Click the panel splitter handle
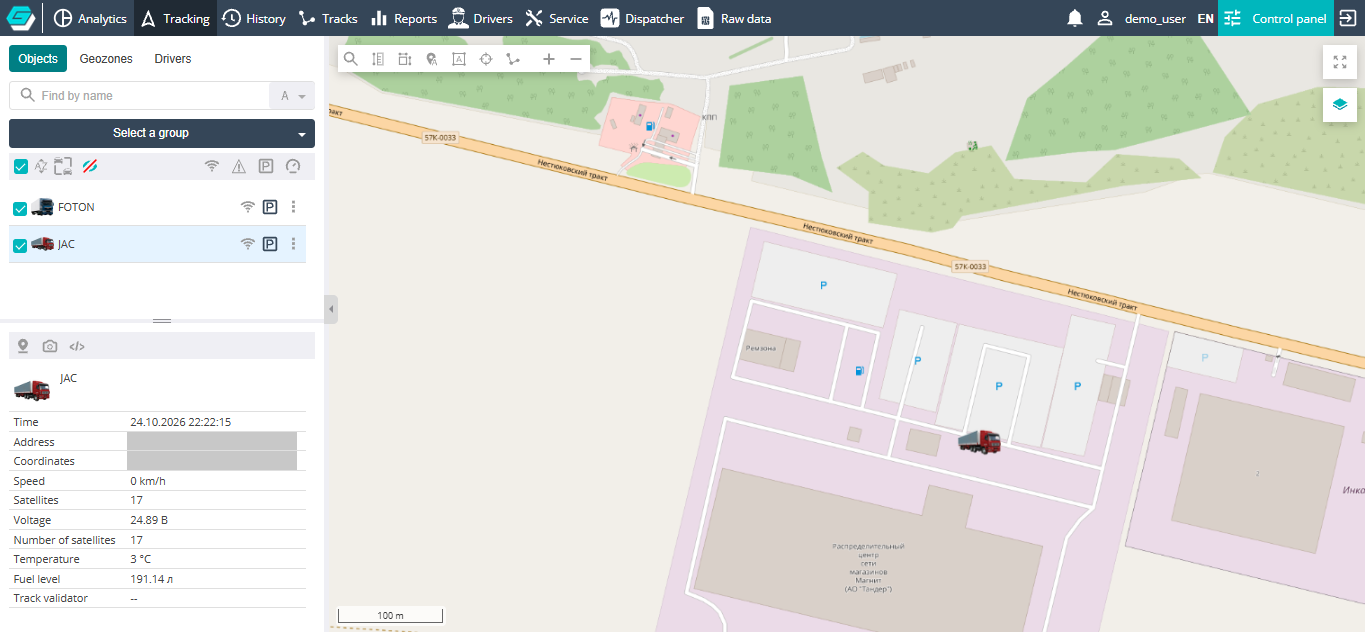 point(162,321)
